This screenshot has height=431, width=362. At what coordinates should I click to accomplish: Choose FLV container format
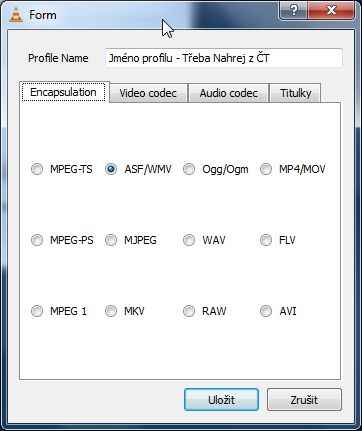pos(266,240)
